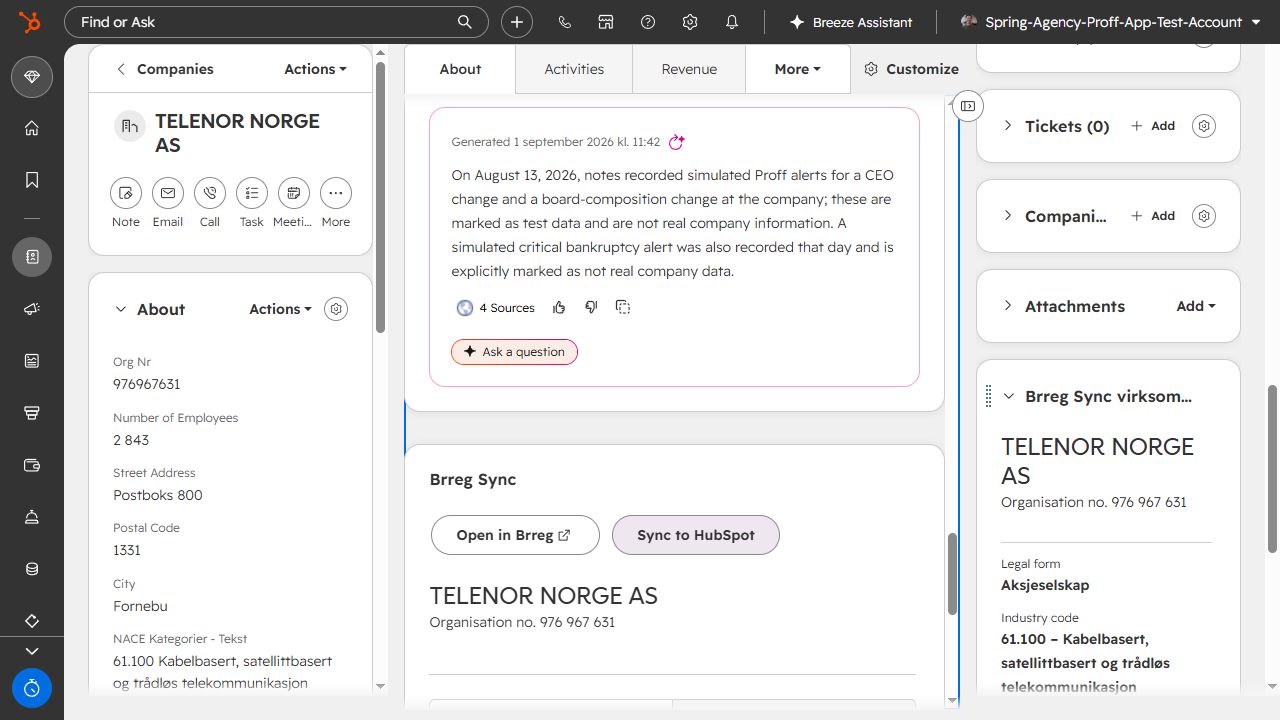Click Customize
This screenshot has height=720, width=1280.
(x=911, y=69)
